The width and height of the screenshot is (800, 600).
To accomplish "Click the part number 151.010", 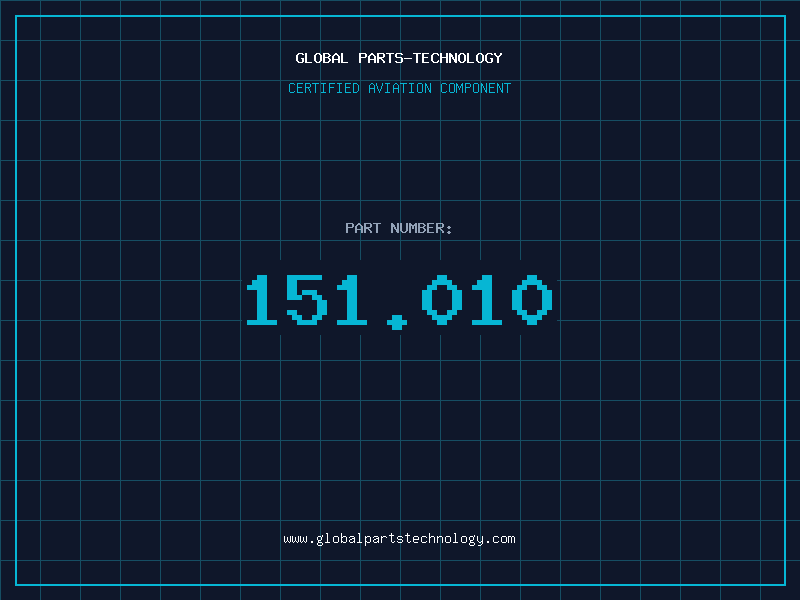I will click(x=399, y=302).
